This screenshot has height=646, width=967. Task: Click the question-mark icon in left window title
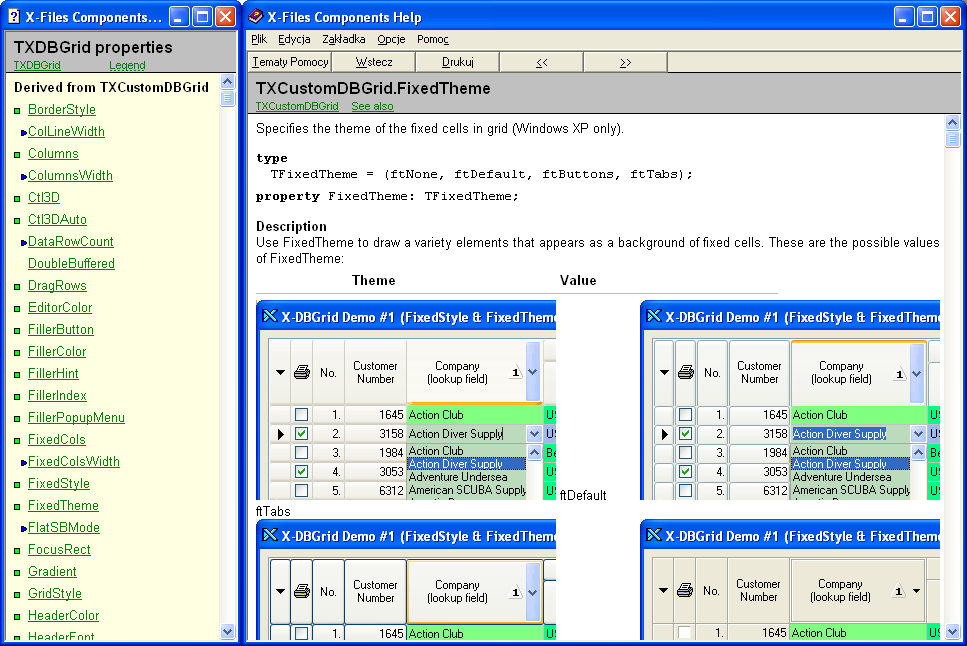click(14, 17)
